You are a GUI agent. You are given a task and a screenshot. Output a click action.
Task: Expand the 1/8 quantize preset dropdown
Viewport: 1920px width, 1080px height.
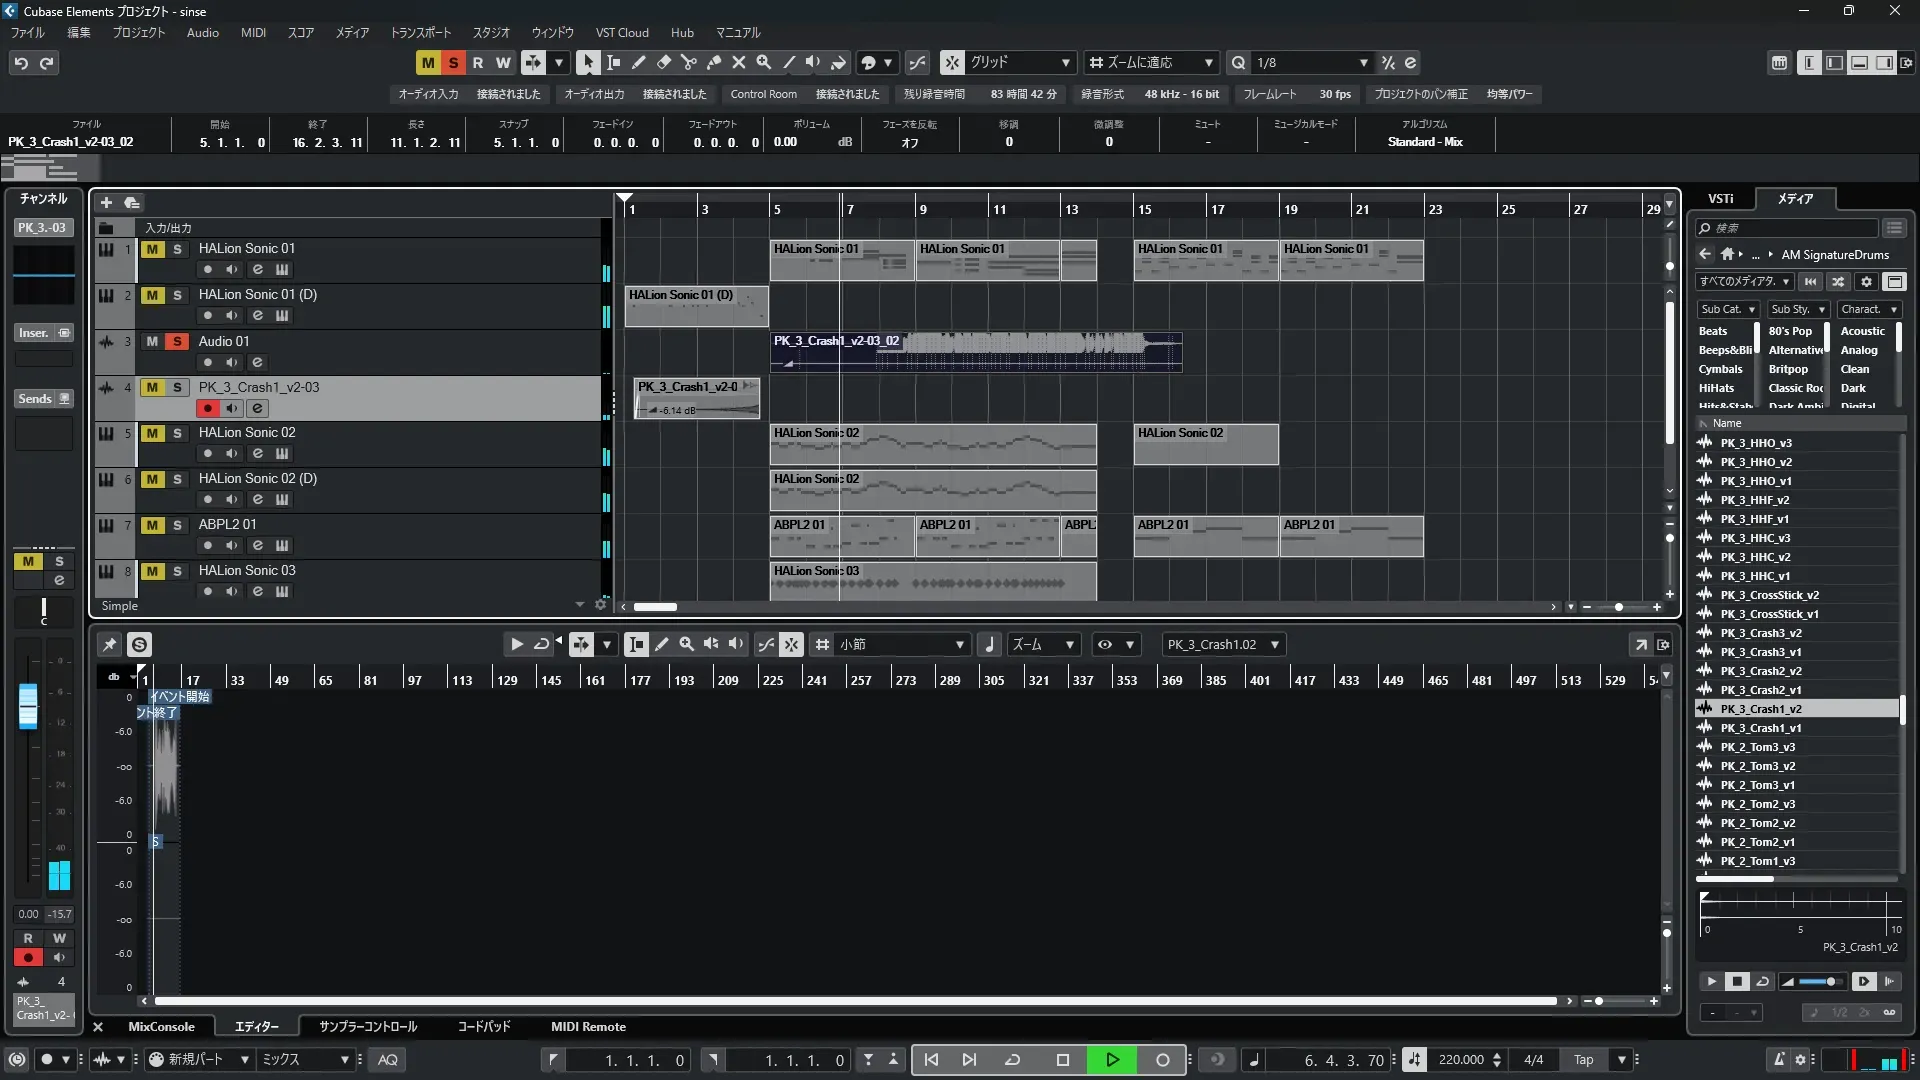pyautogui.click(x=1363, y=62)
